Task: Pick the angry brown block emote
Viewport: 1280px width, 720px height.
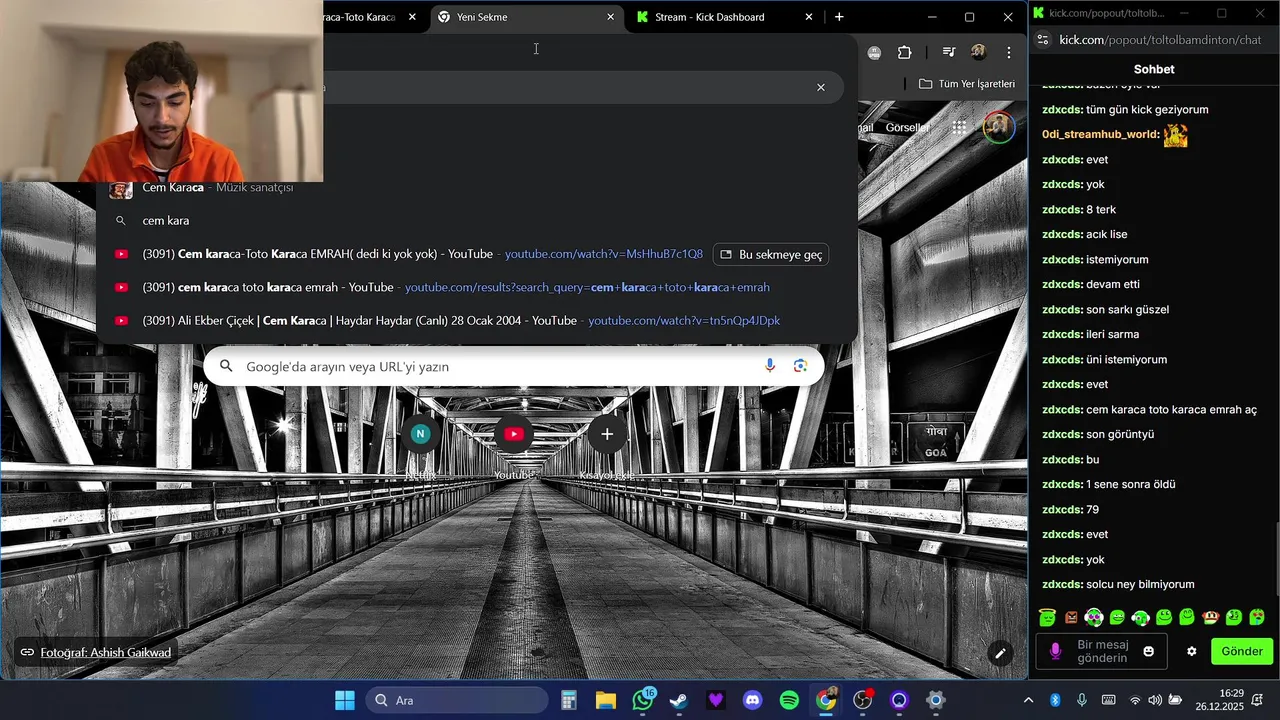Action: click(x=1071, y=618)
